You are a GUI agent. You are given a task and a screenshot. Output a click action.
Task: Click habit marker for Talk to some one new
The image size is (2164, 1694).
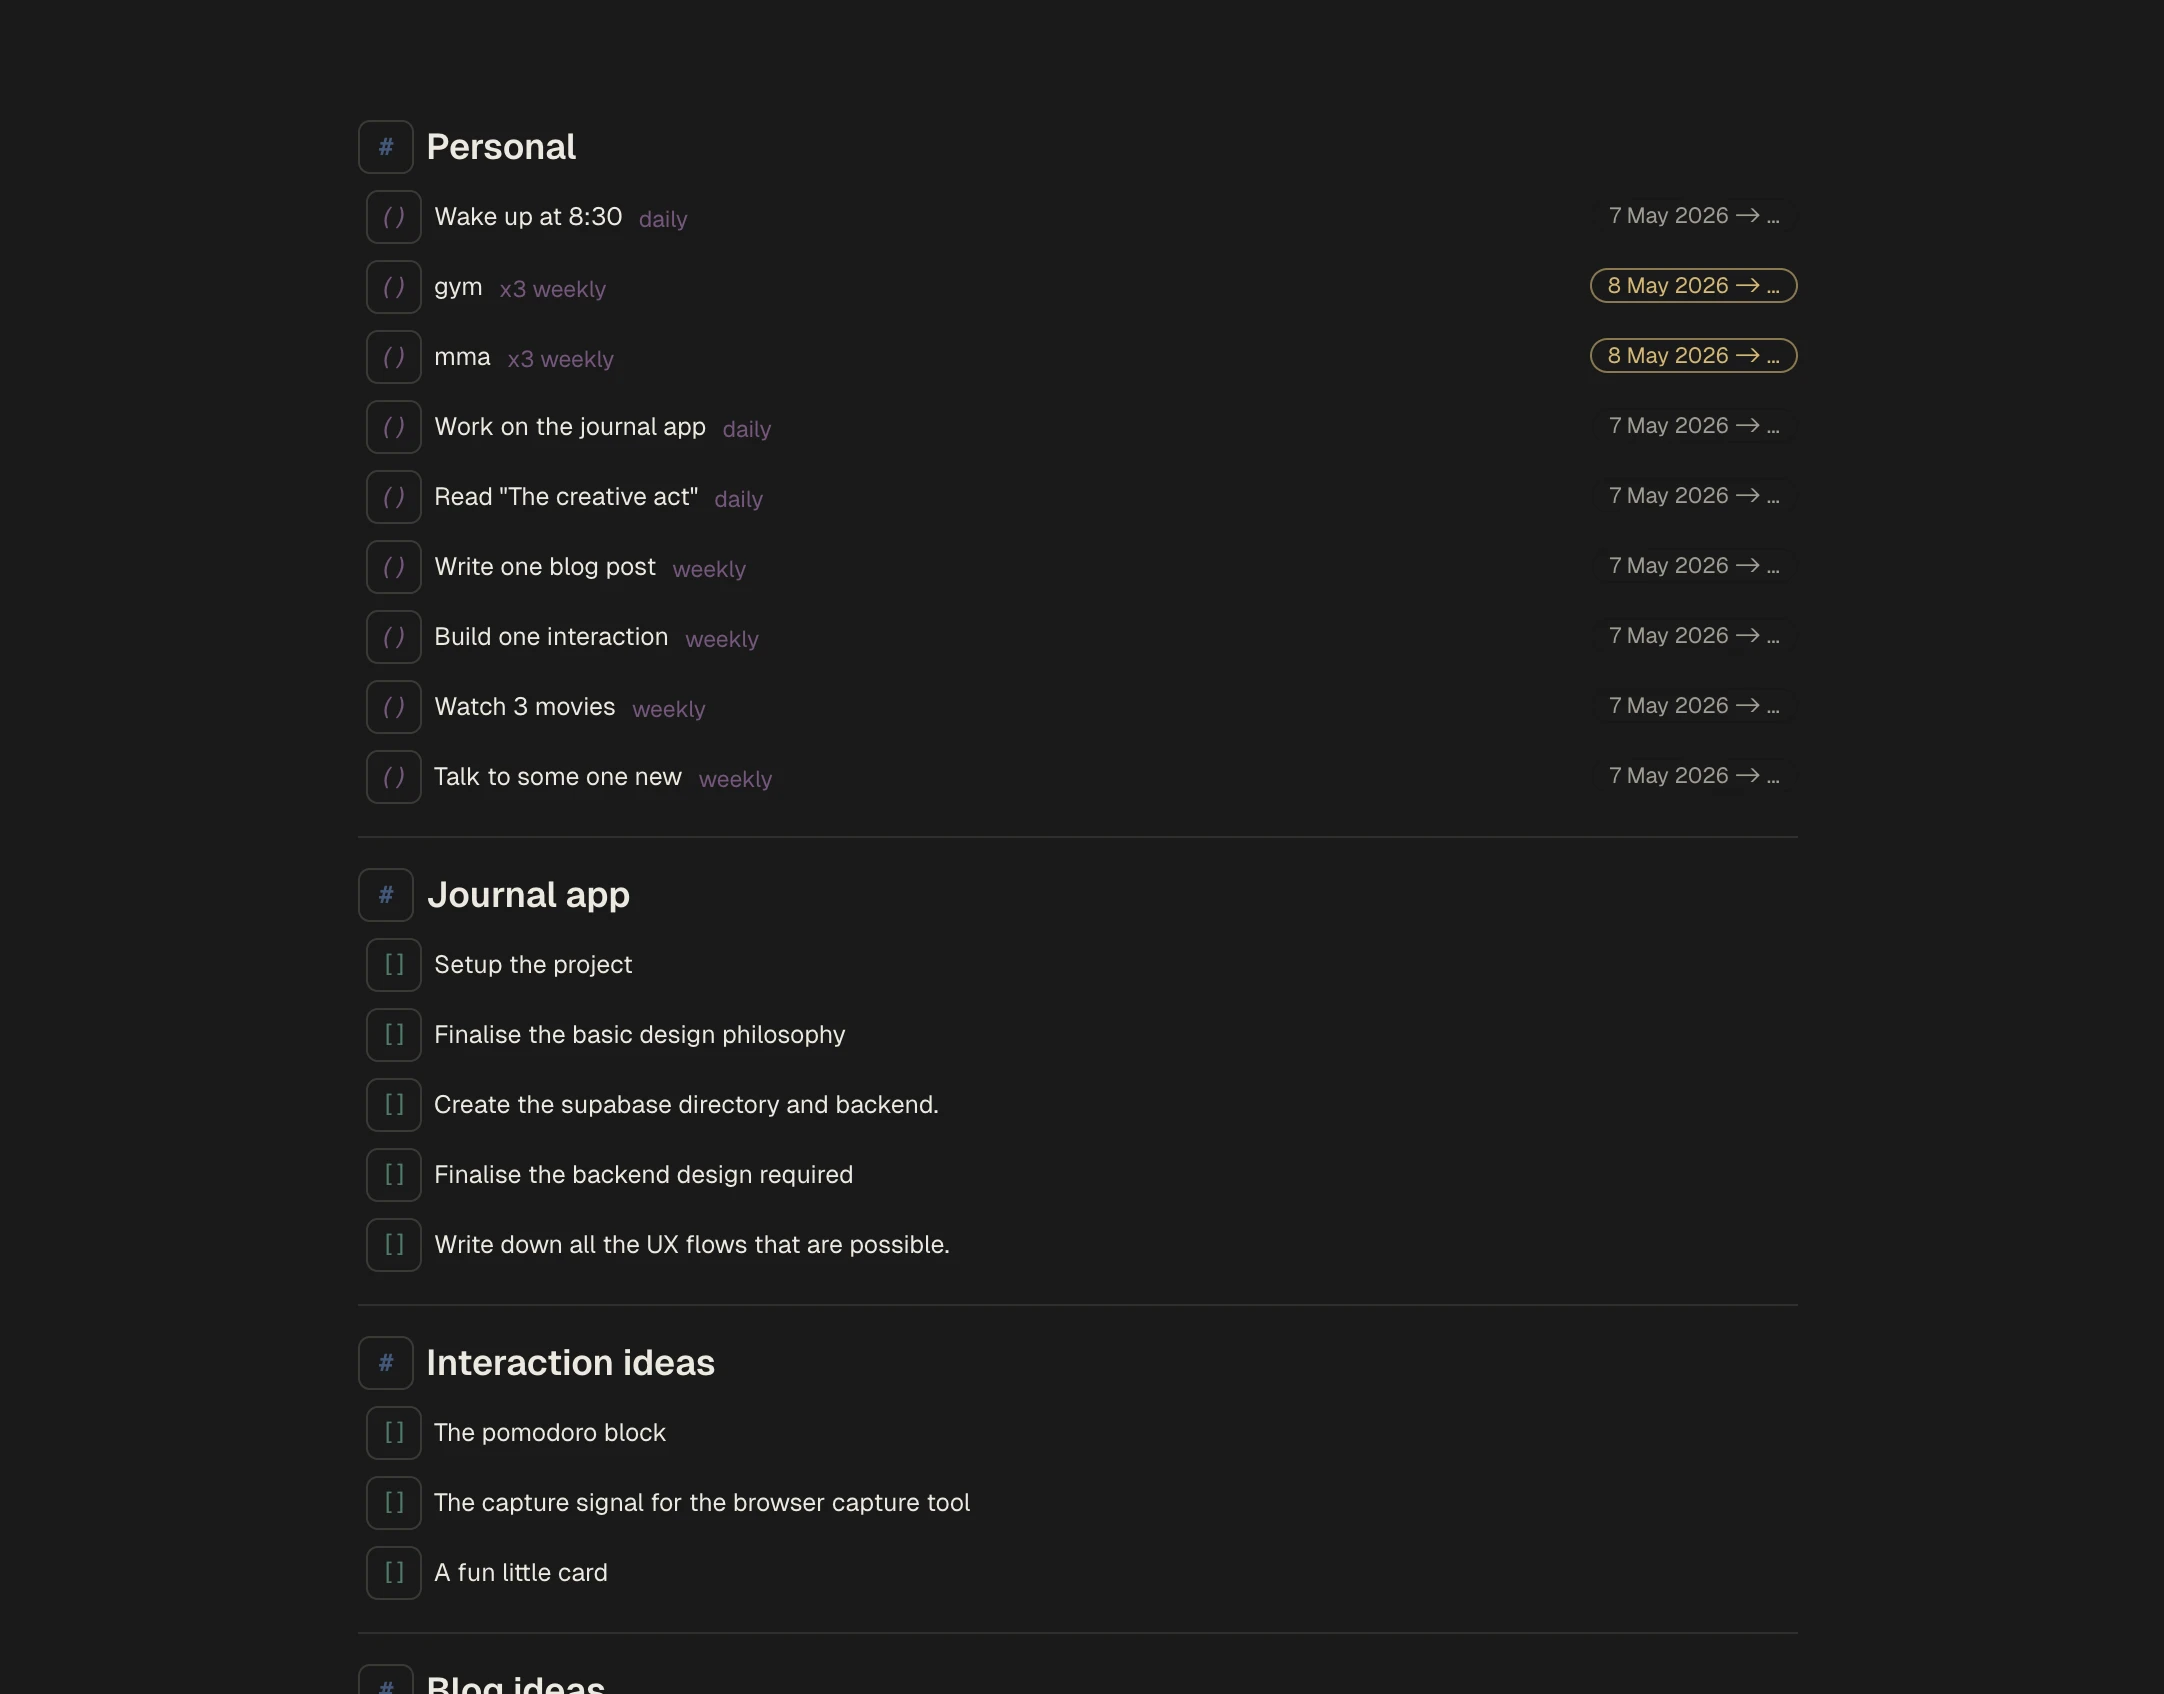point(394,777)
